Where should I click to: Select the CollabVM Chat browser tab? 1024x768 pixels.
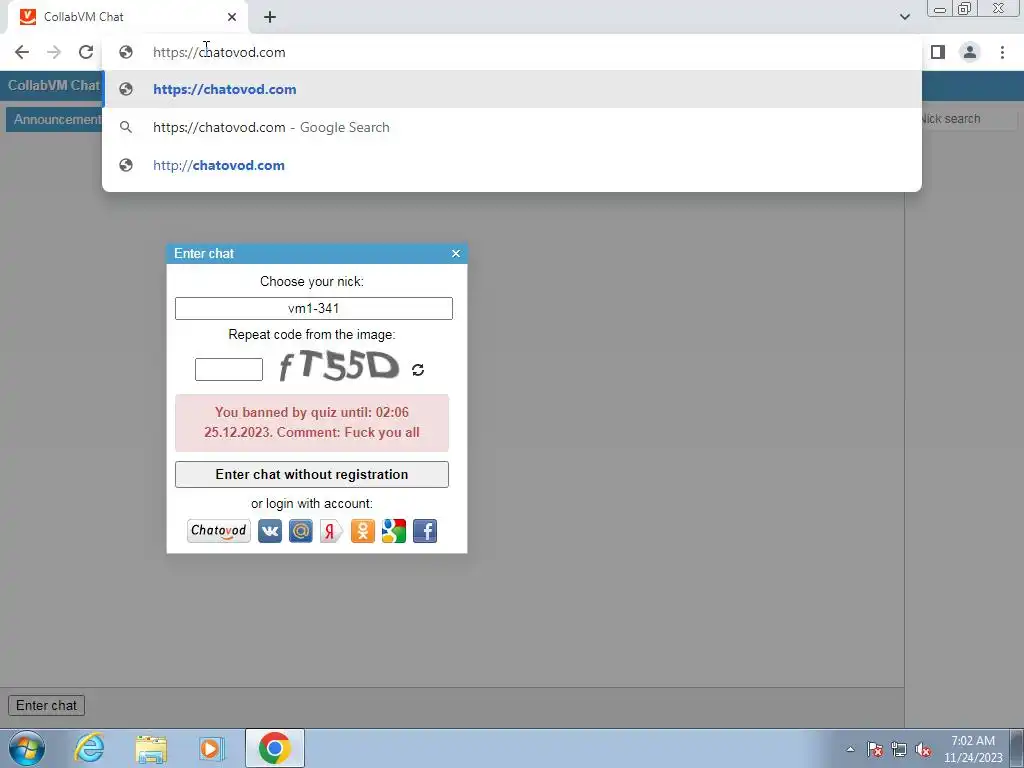pyautogui.click(x=128, y=17)
